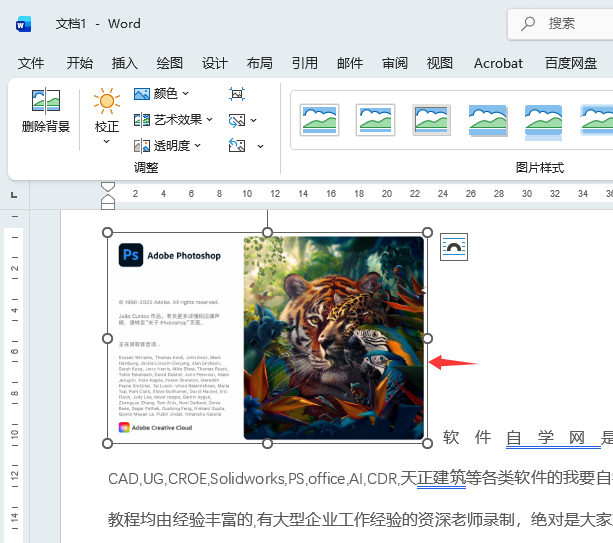The height and width of the screenshot is (543, 613).
Task: Switch to the 引用 (References) tab
Action: [x=305, y=63]
